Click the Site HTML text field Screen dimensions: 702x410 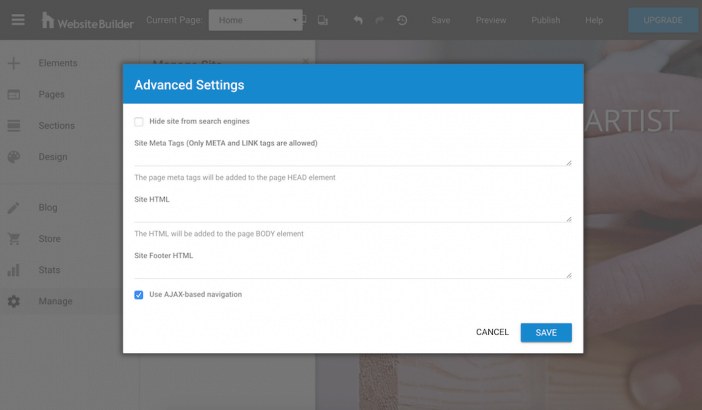pyautogui.click(x=353, y=215)
